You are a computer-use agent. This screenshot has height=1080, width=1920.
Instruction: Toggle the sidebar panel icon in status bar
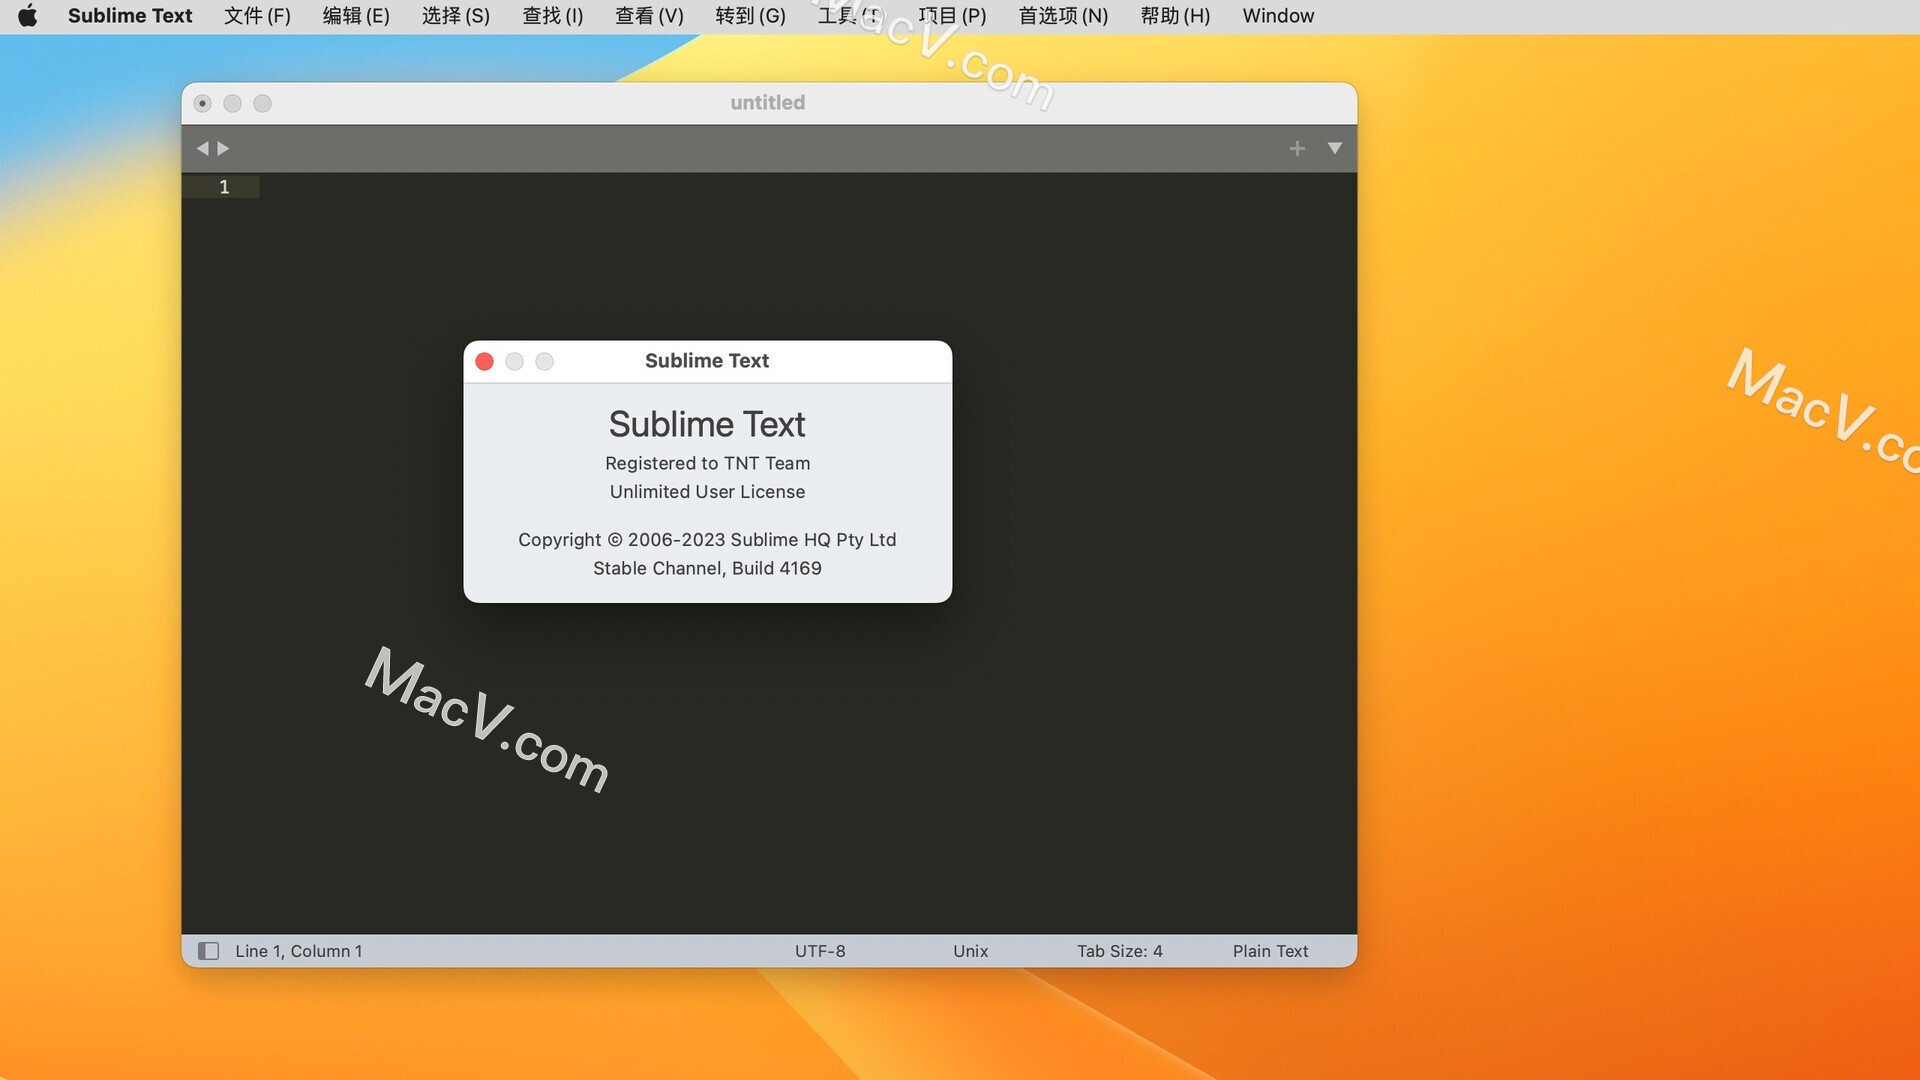click(x=208, y=951)
